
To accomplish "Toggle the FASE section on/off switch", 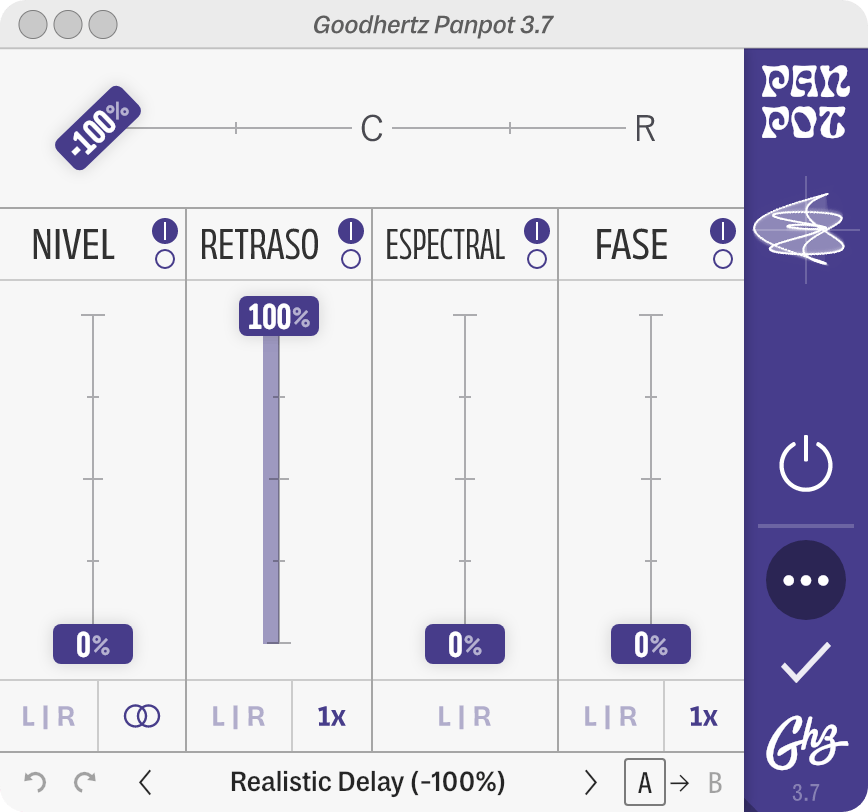I will point(723,244).
